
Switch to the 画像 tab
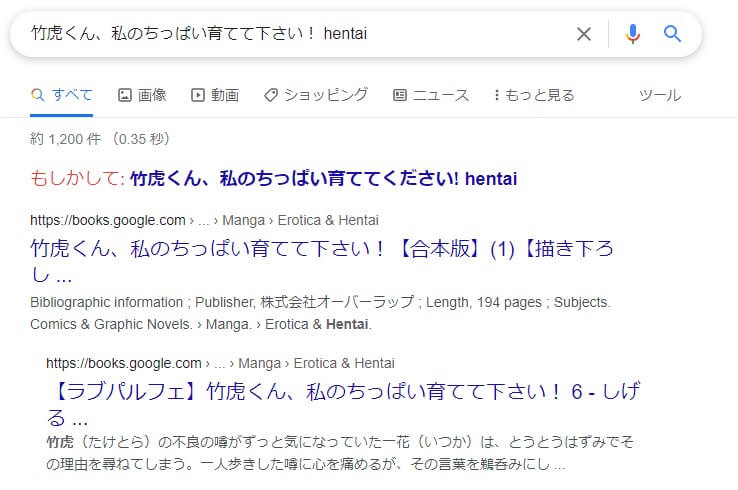[142, 95]
